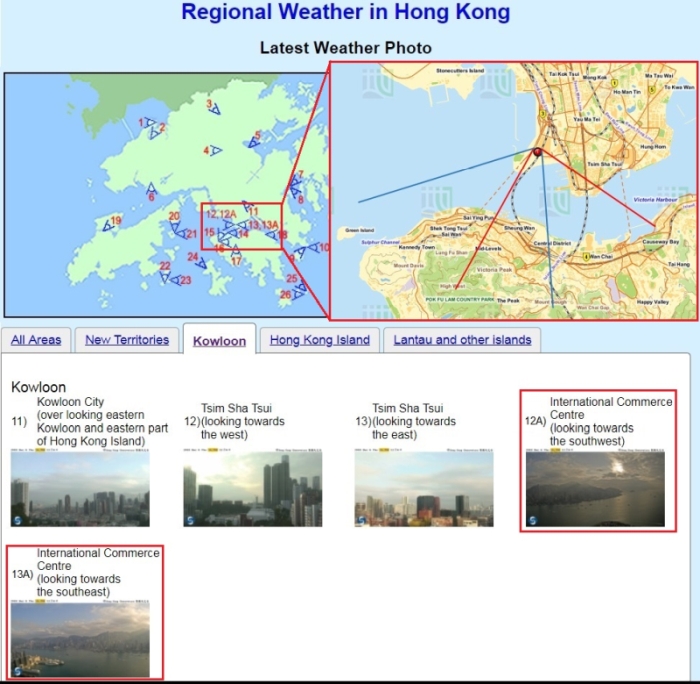This screenshot has width=700, height=684.
Task: Select the Hong Kong Island tab
Action: (319, 340)
